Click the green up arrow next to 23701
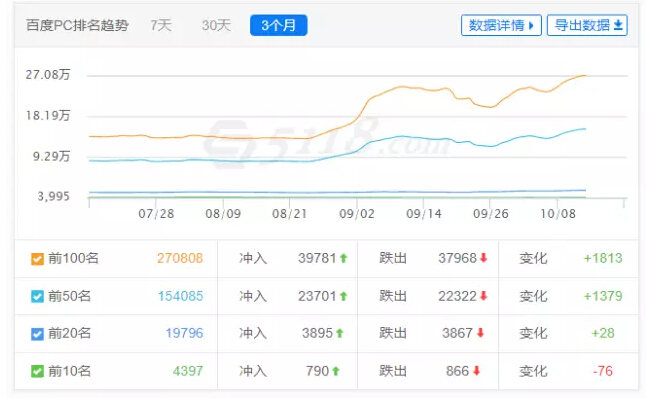Screen dimensions: 659x399 point(343,296)
